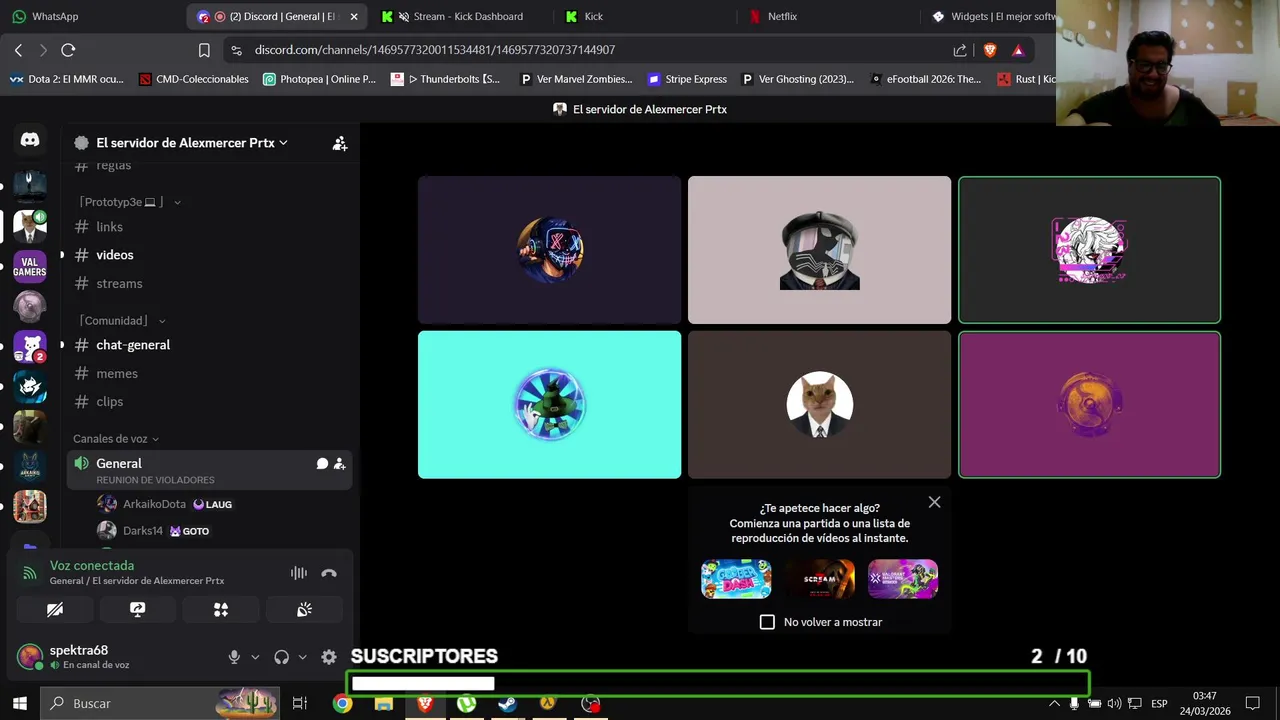Image resolution: width=1280 pixels, height=720 pixels.
Task: Open Brave Shields icon
Action: [x=990, y=50]
